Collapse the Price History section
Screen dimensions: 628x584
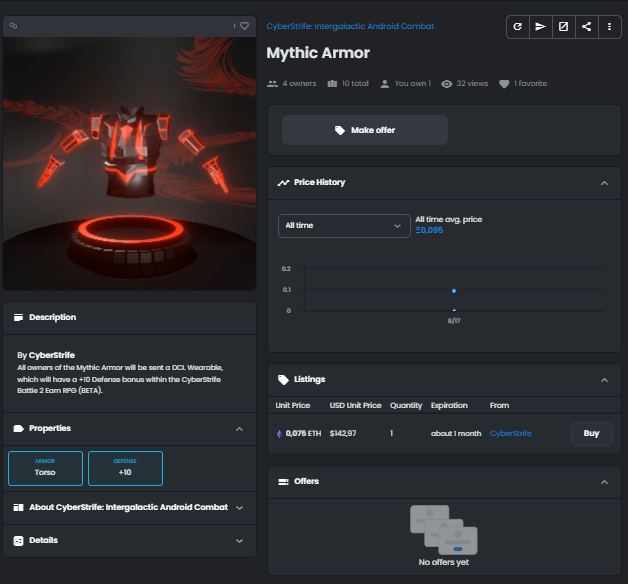point(604,183)
